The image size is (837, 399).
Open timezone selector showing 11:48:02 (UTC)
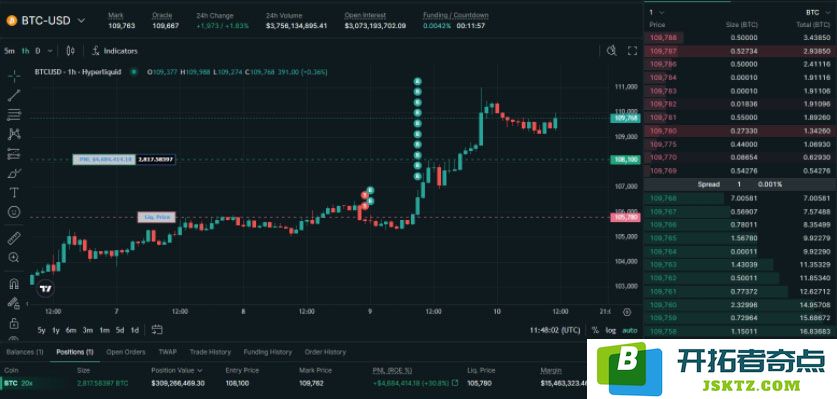(x=555, y=330)
